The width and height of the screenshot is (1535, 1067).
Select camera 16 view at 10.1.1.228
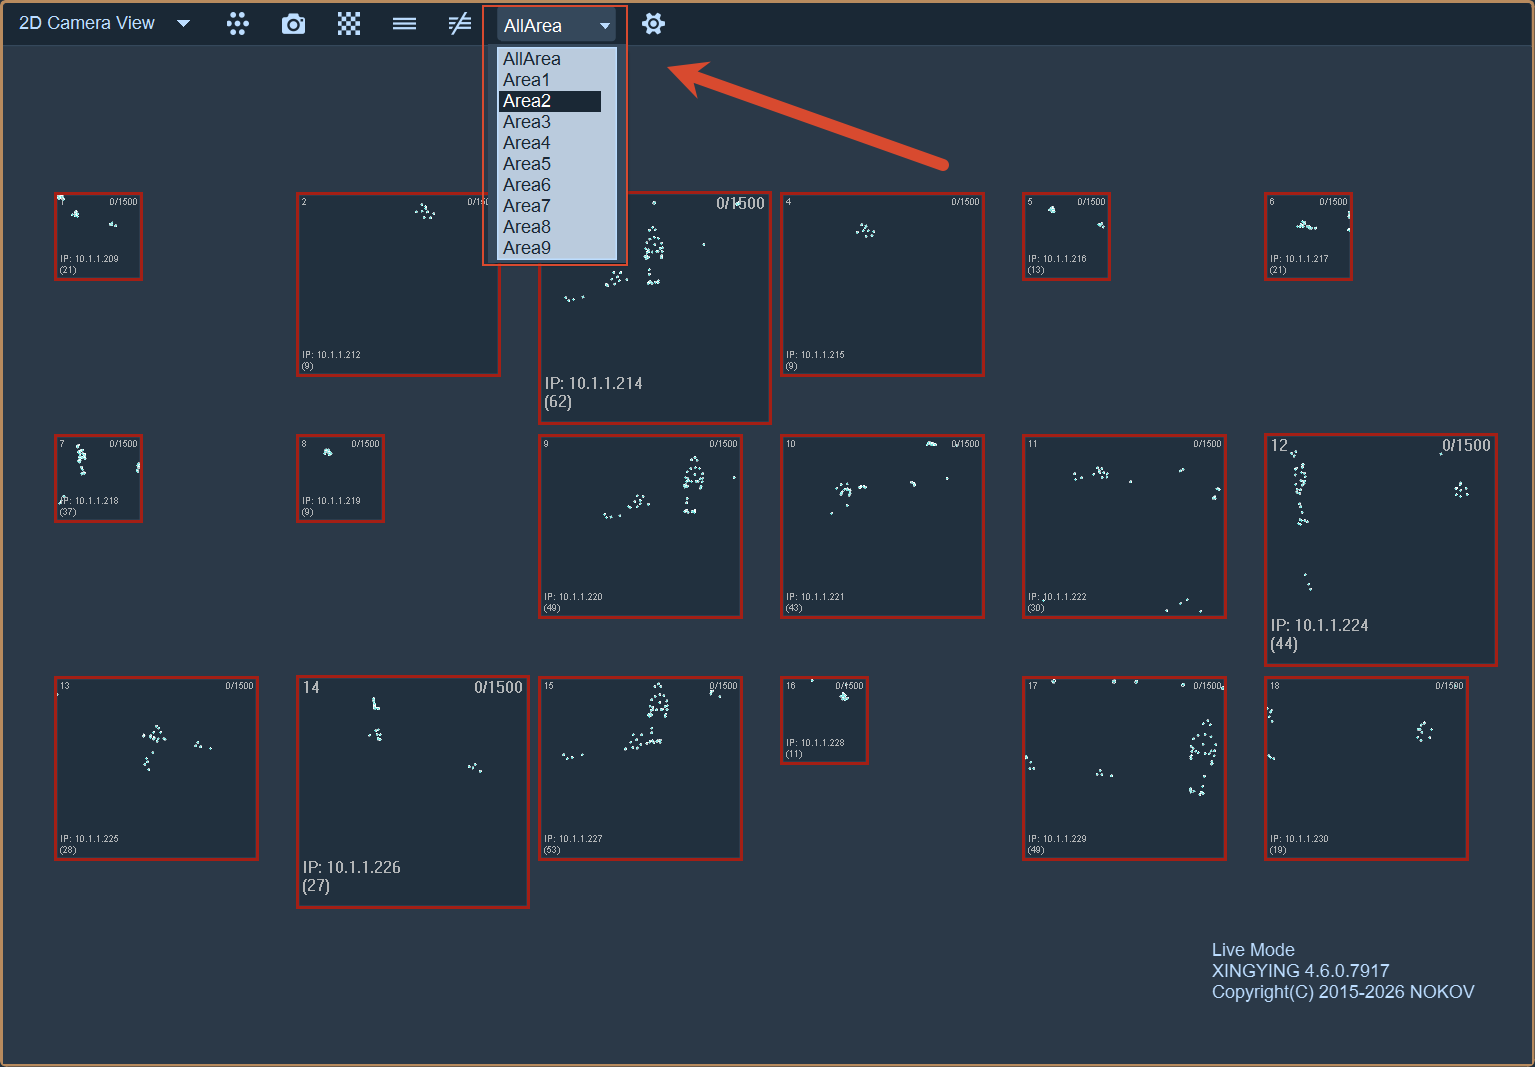(824, 720)
